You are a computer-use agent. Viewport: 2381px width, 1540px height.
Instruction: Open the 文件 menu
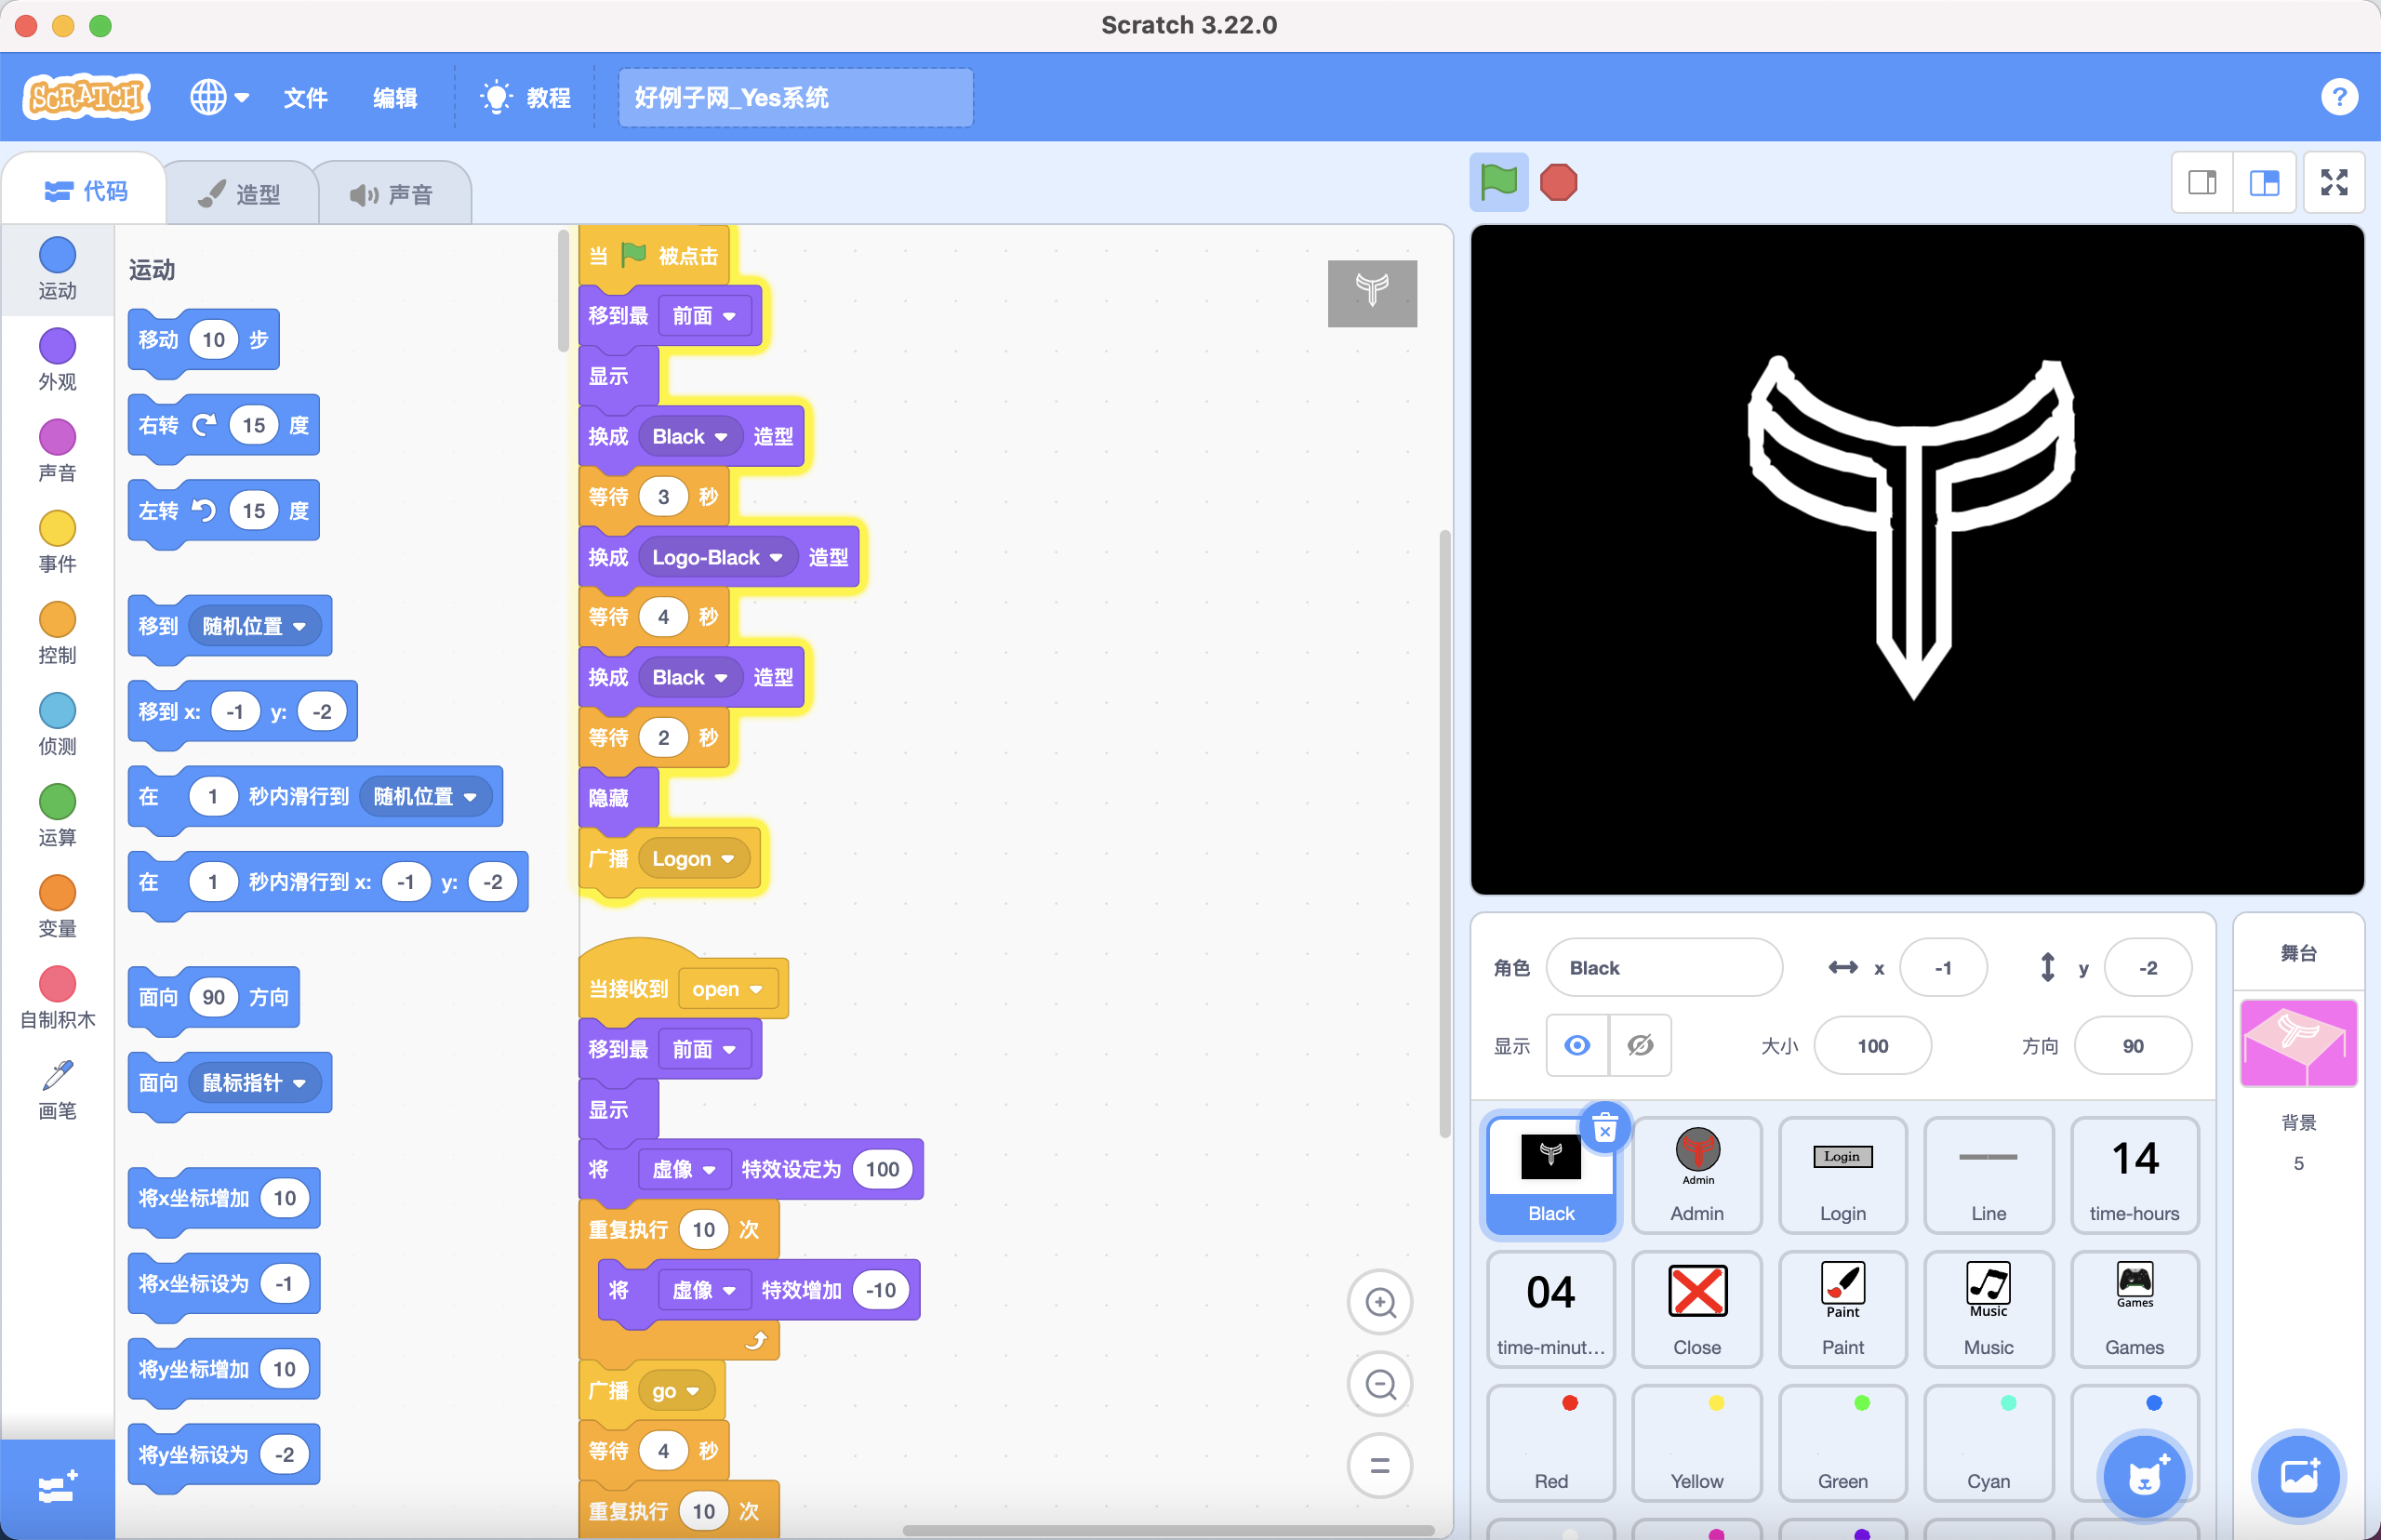pyautogui.click(x=305, y=97)
